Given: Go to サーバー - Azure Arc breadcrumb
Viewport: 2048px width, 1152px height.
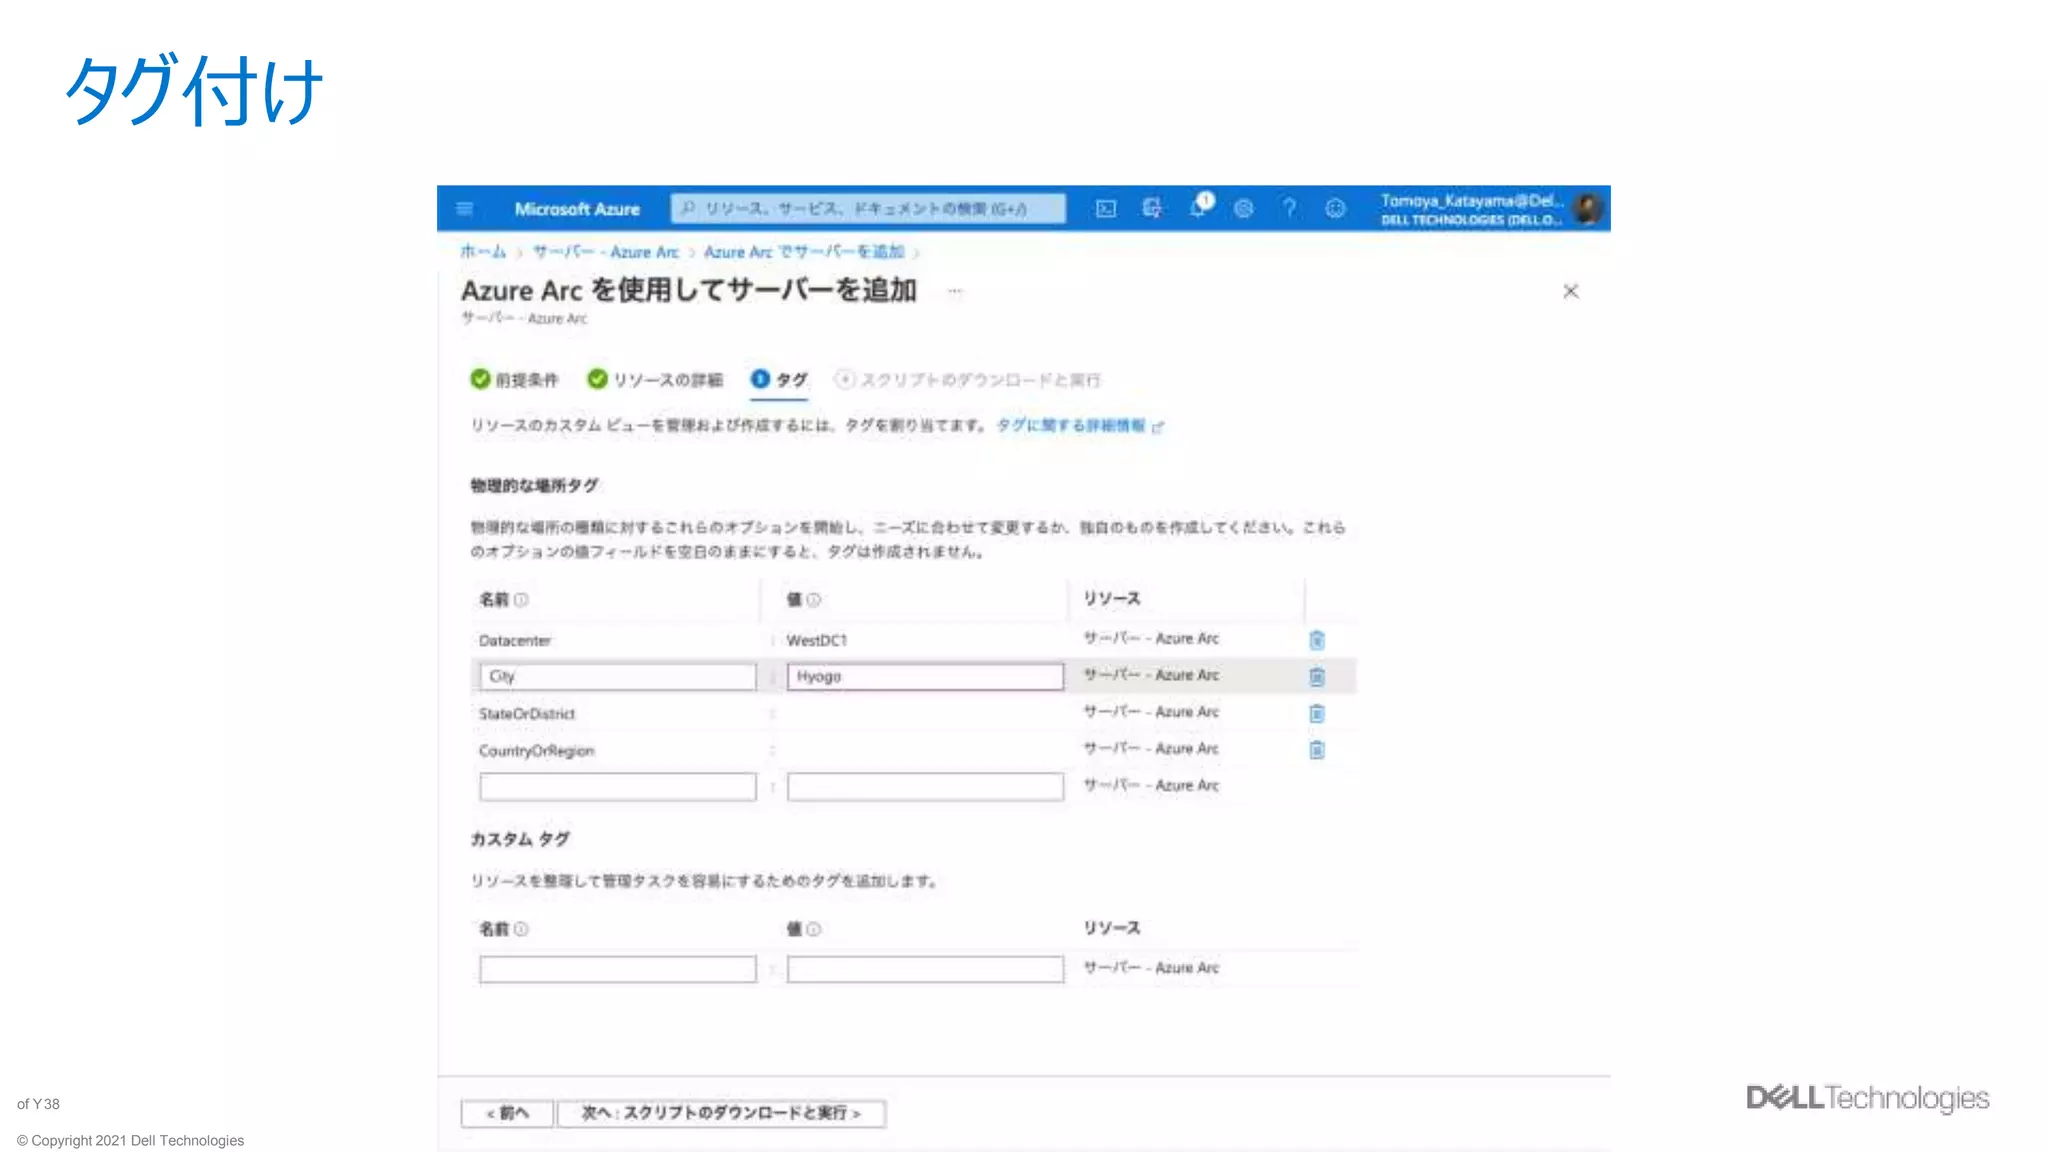Looking at the screenshot, I should coord(605,252).
